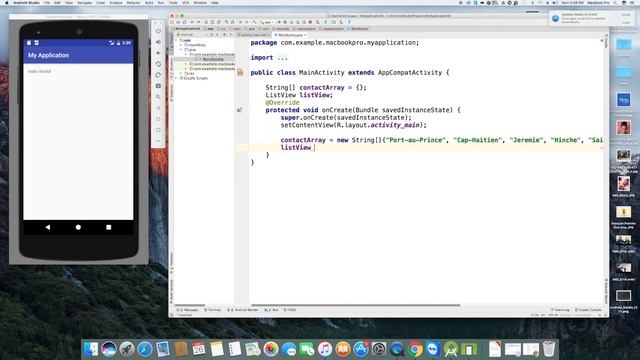640x360 pixels.
Task: Open the Build menu
Action: tap(149, 2)
